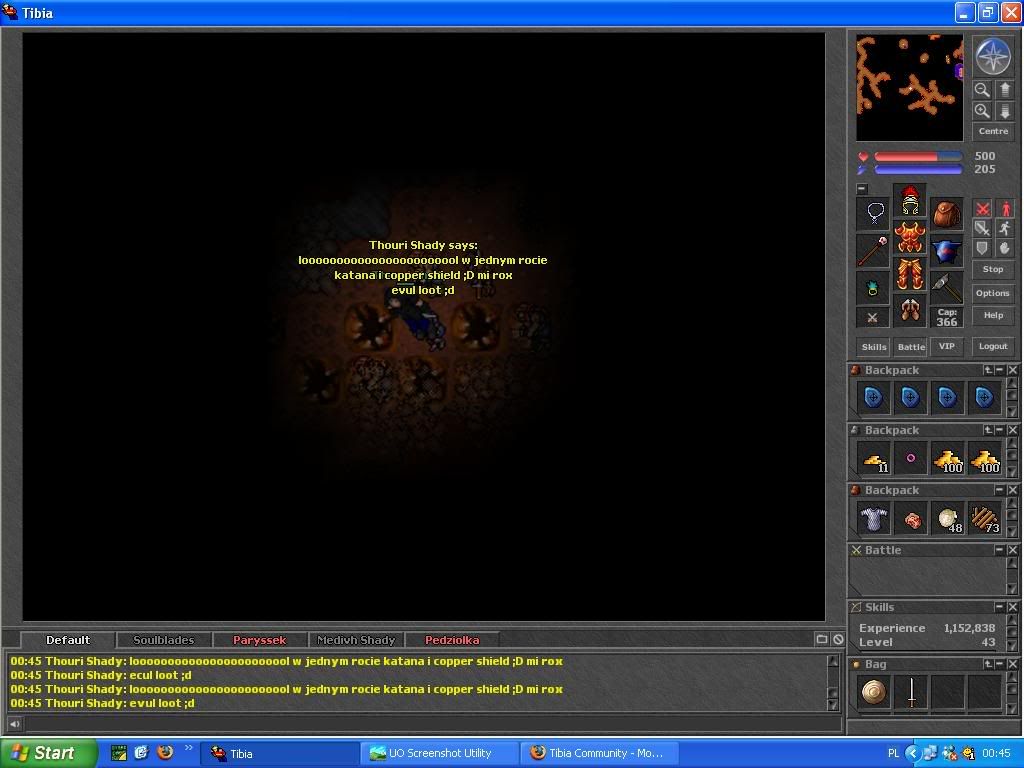1024x768 pixels.
Task: Open the VIP list button
Action: (947, 347)
